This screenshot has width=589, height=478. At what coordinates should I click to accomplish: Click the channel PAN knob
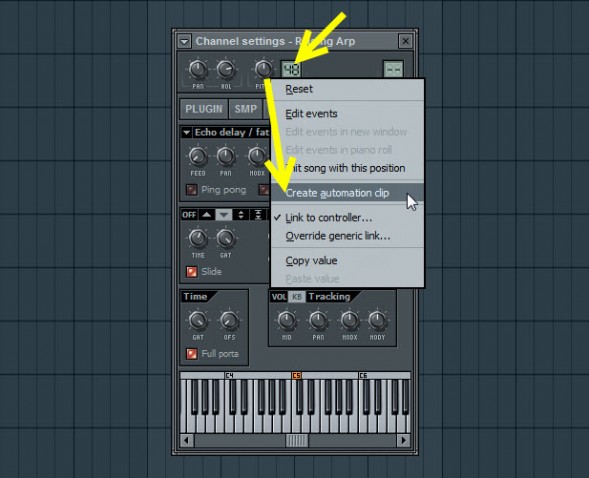(x=198, y=69)
